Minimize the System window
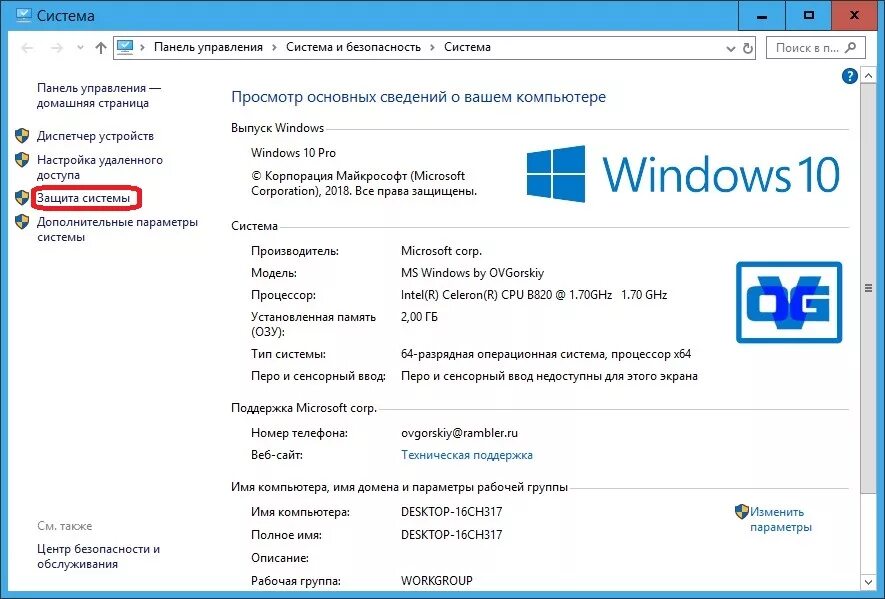 click(x=761, y=16)
